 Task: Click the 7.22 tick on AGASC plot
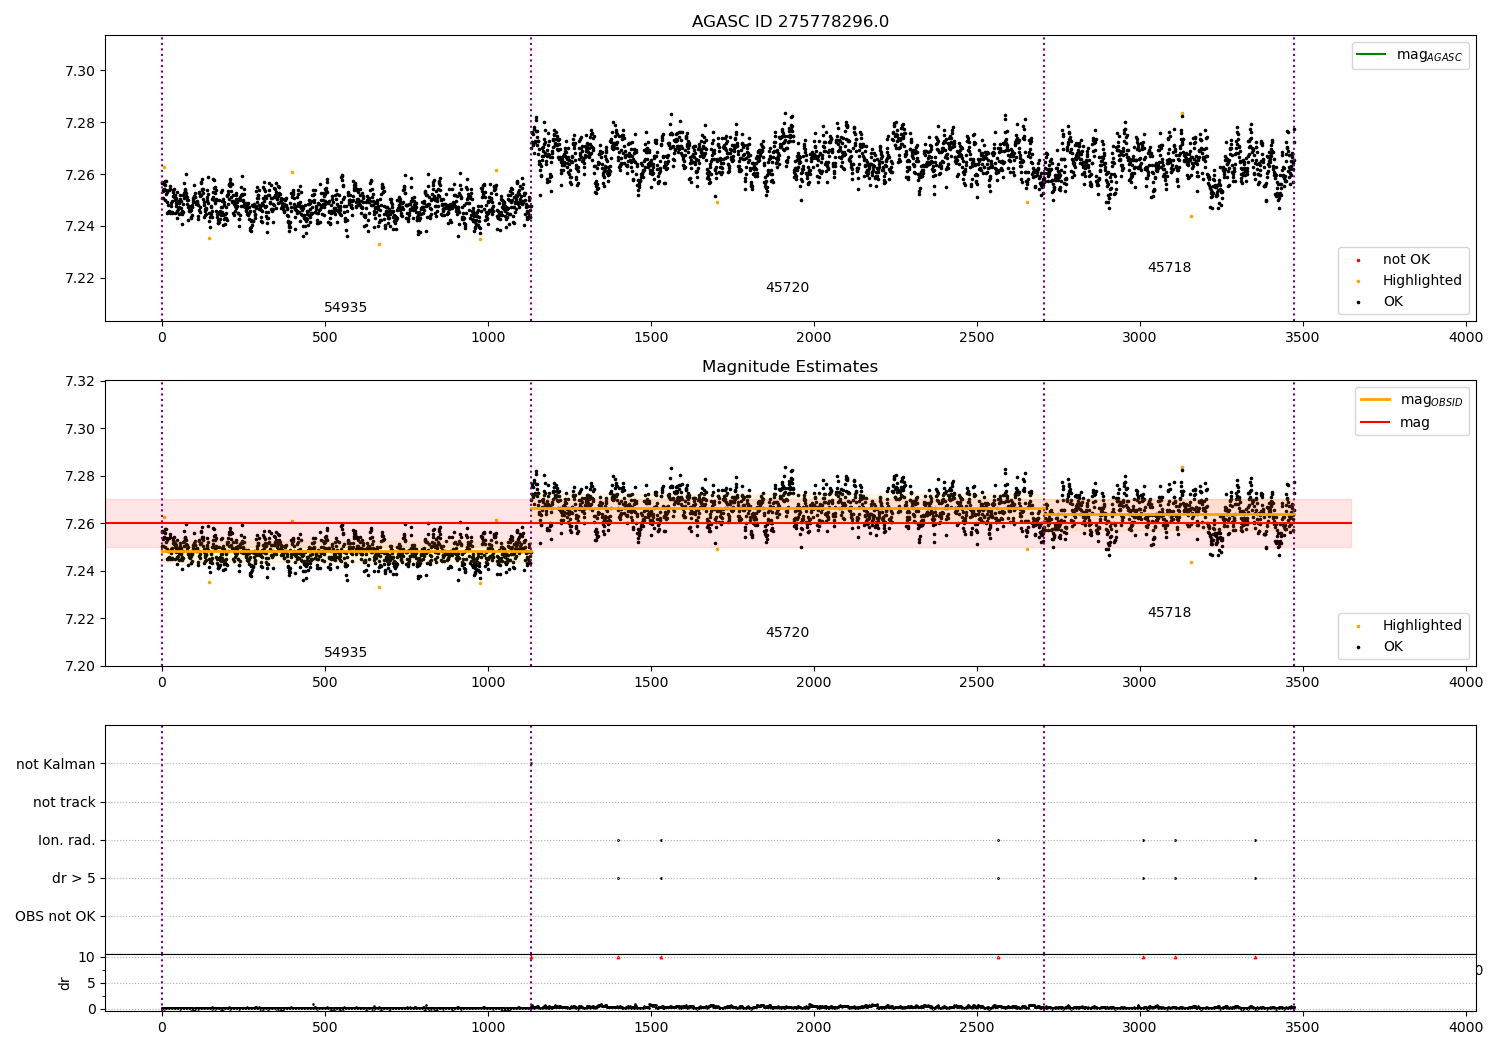coord(80,279)
